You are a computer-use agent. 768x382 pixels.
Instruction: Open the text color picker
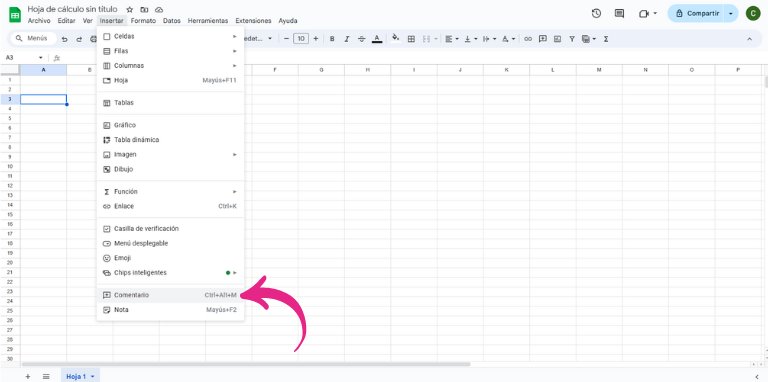click(377, 39)
